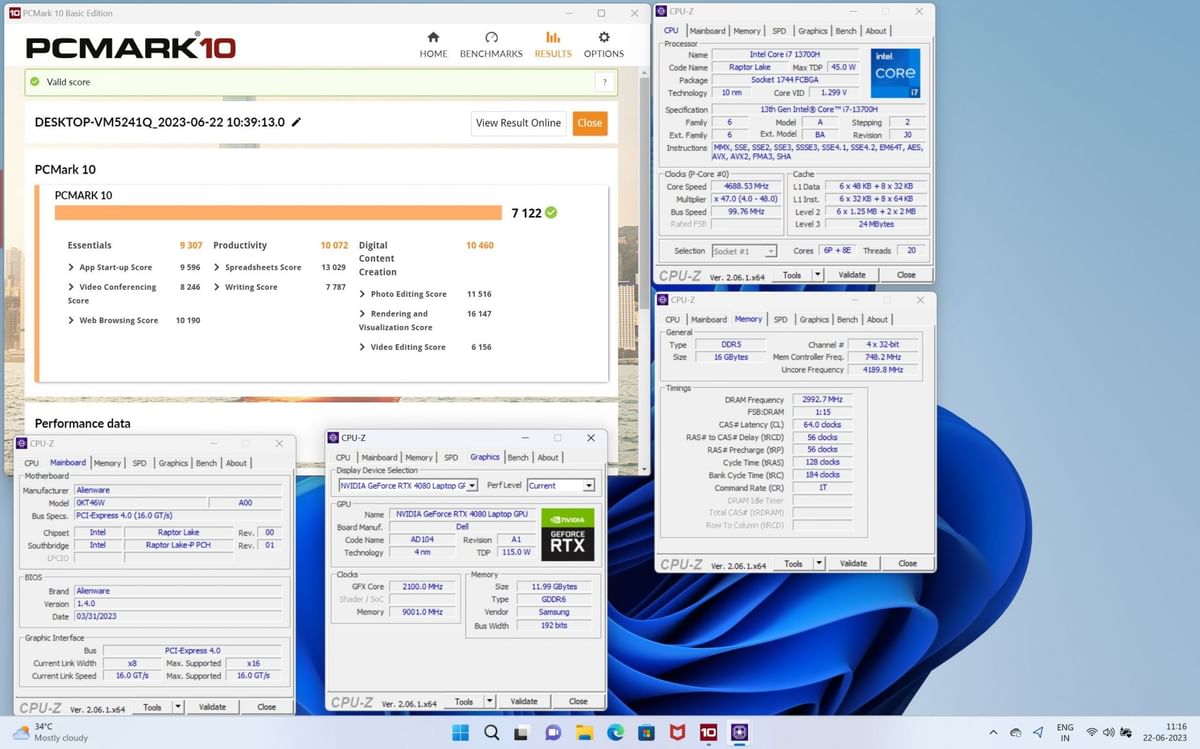1200x749 pixels.
Task: Expand the Photo Editing Score row
Action: tap(363, 294)
